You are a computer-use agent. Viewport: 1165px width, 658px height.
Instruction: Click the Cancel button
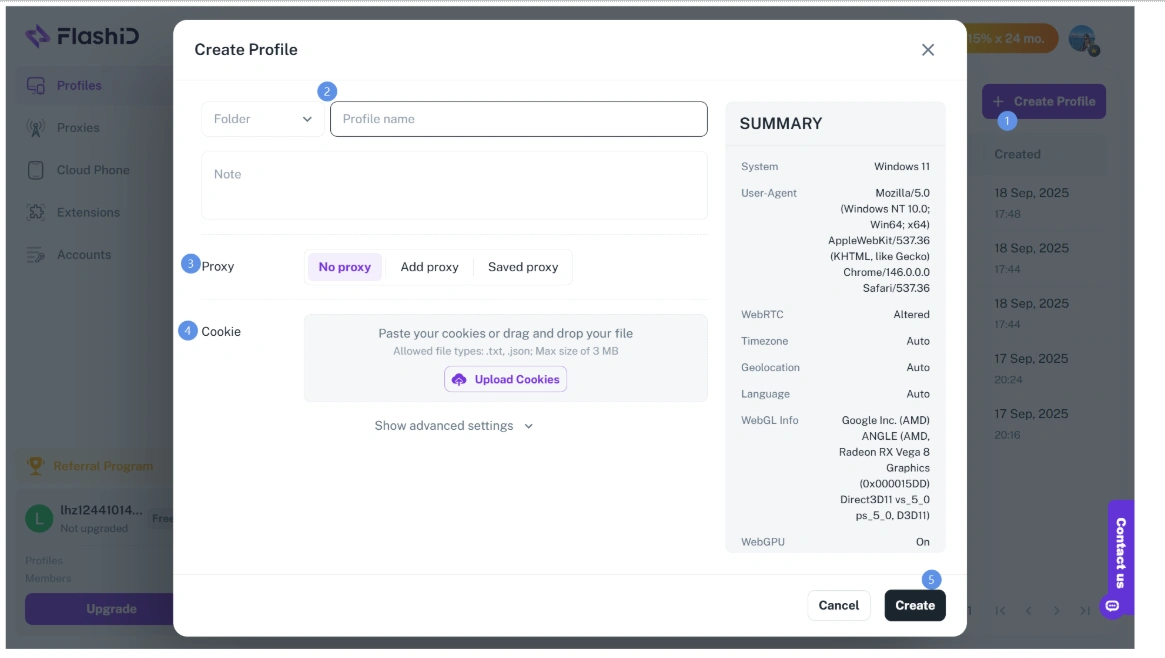click(839, 605)
